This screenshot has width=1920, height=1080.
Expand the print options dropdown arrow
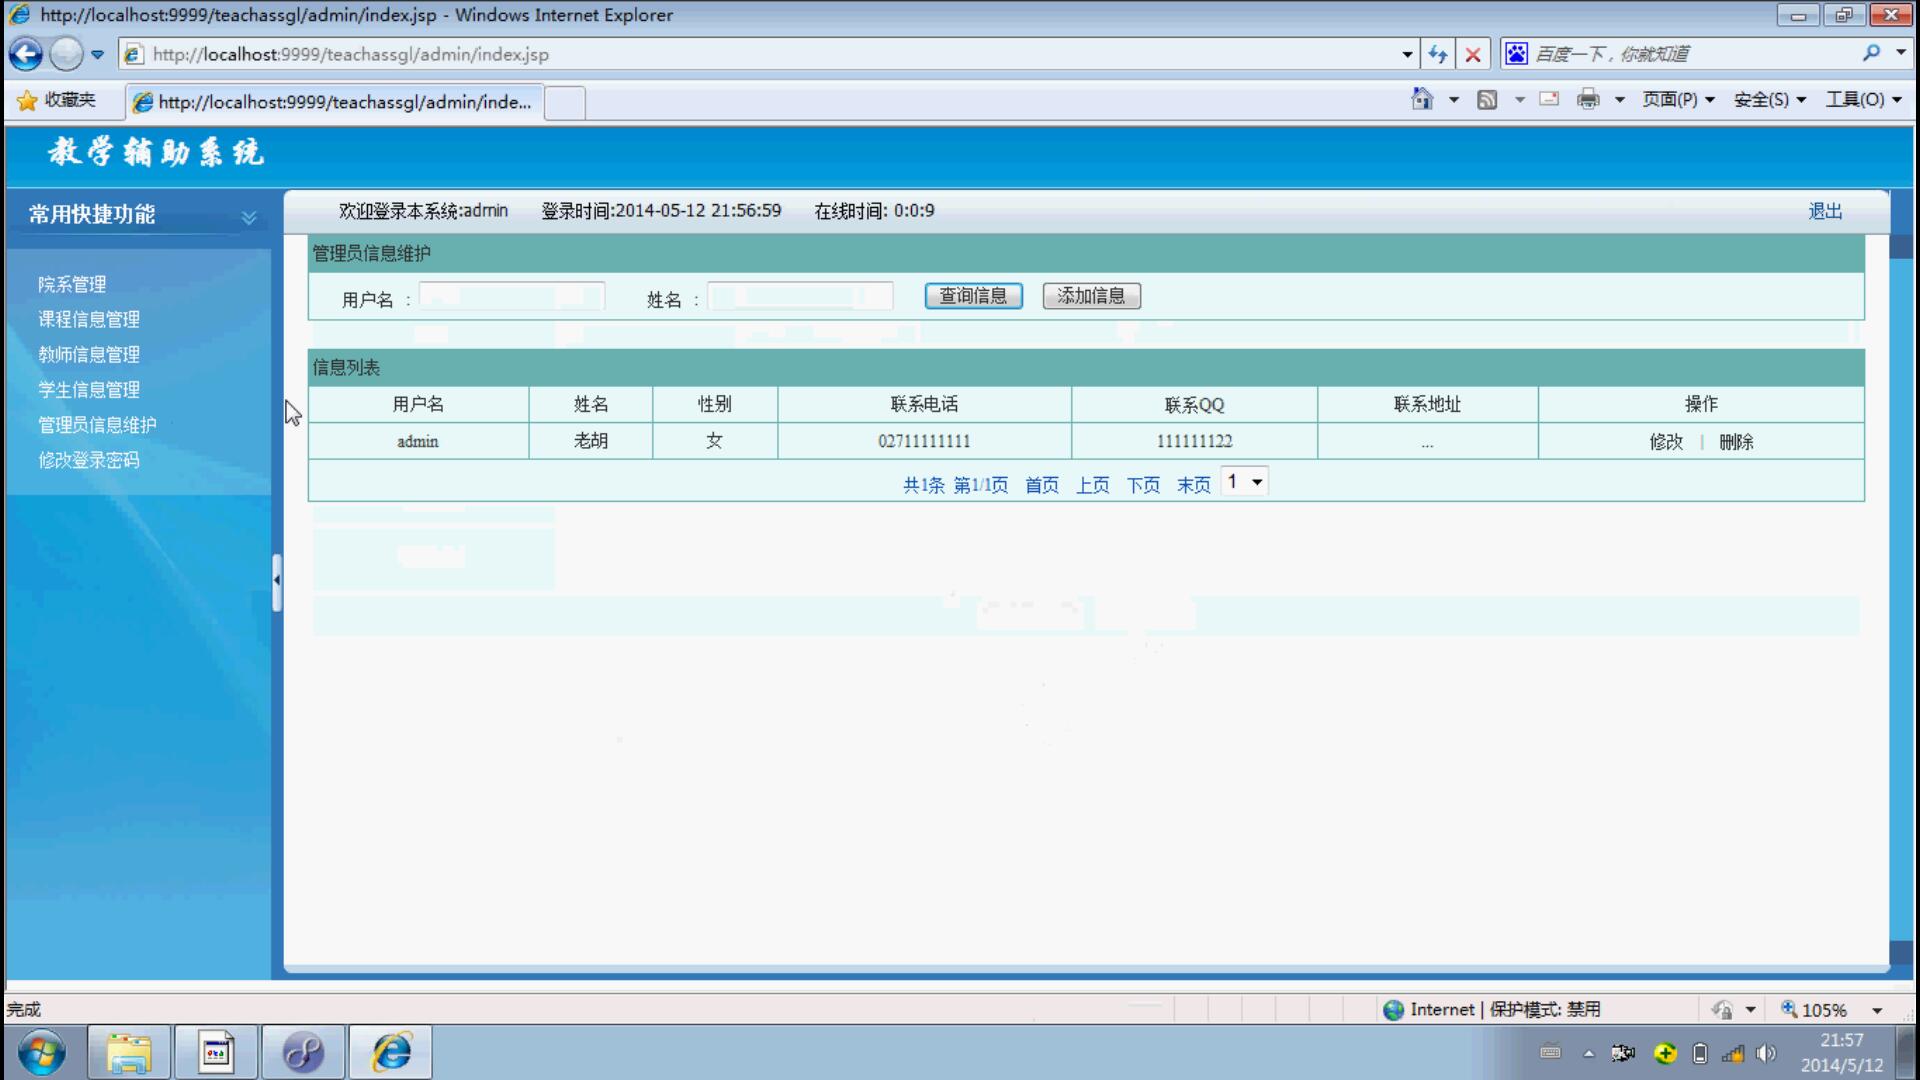point(1620,100)
